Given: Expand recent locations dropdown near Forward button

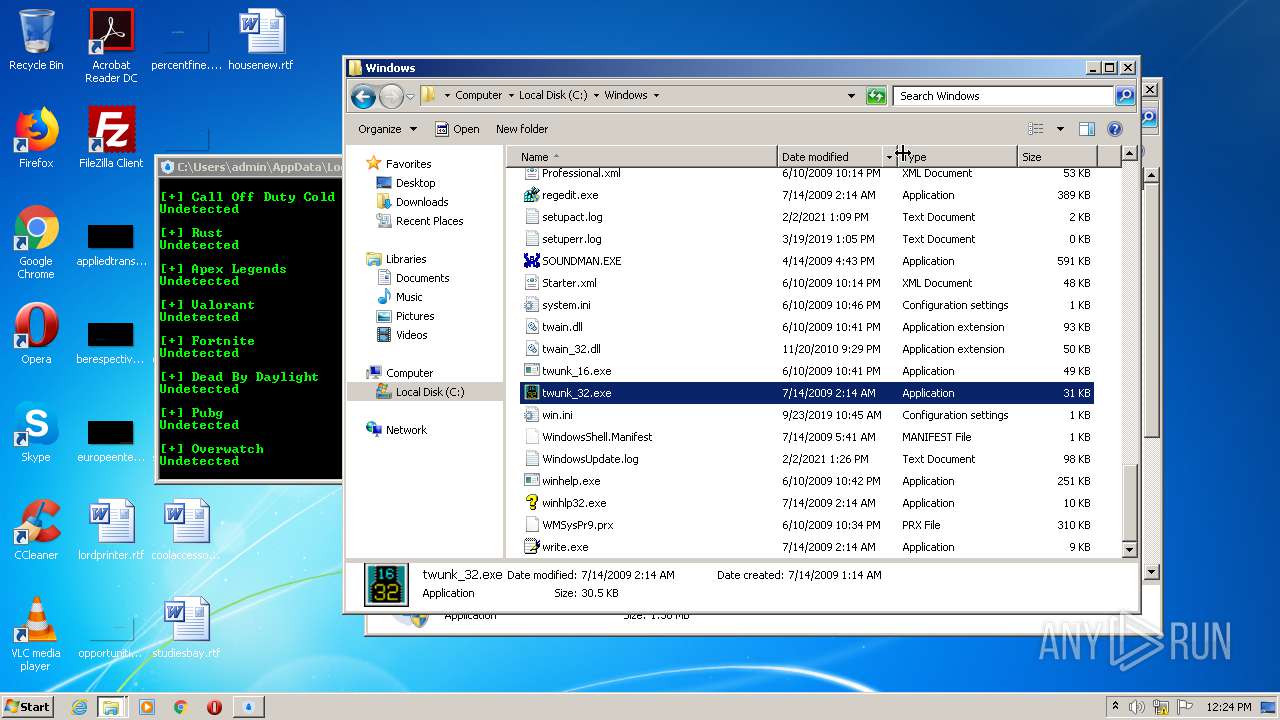Looking at the screenshot, I should pyautogui.click(x=410, y=97).
